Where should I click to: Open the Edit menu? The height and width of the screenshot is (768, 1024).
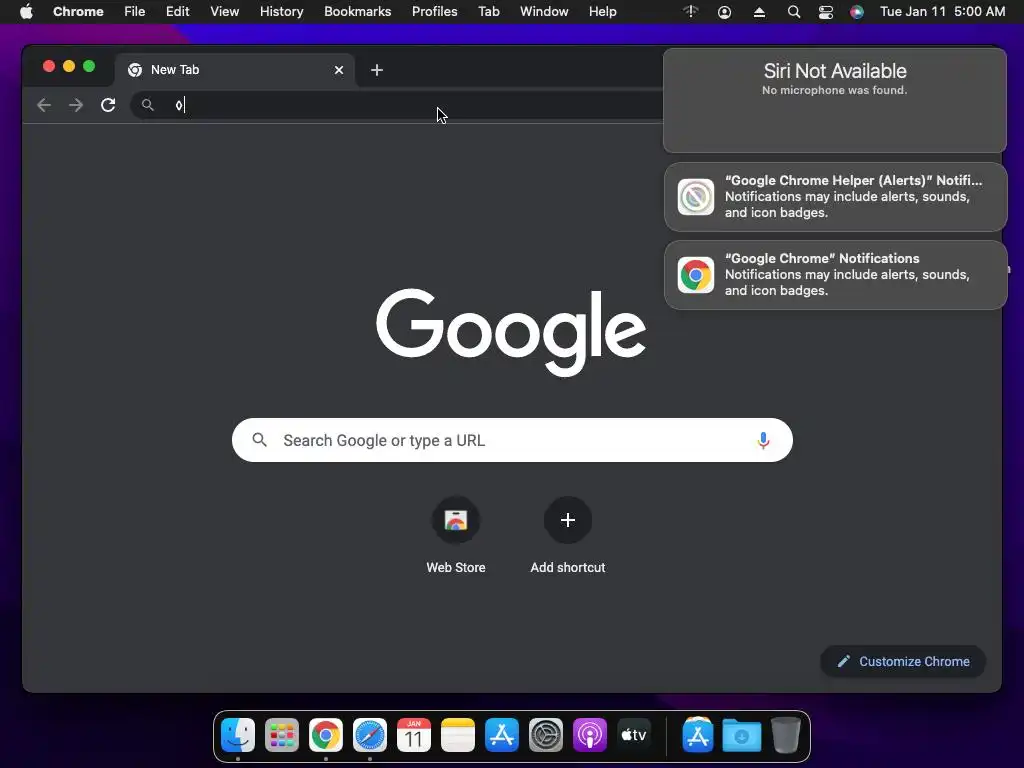[177, 12]
